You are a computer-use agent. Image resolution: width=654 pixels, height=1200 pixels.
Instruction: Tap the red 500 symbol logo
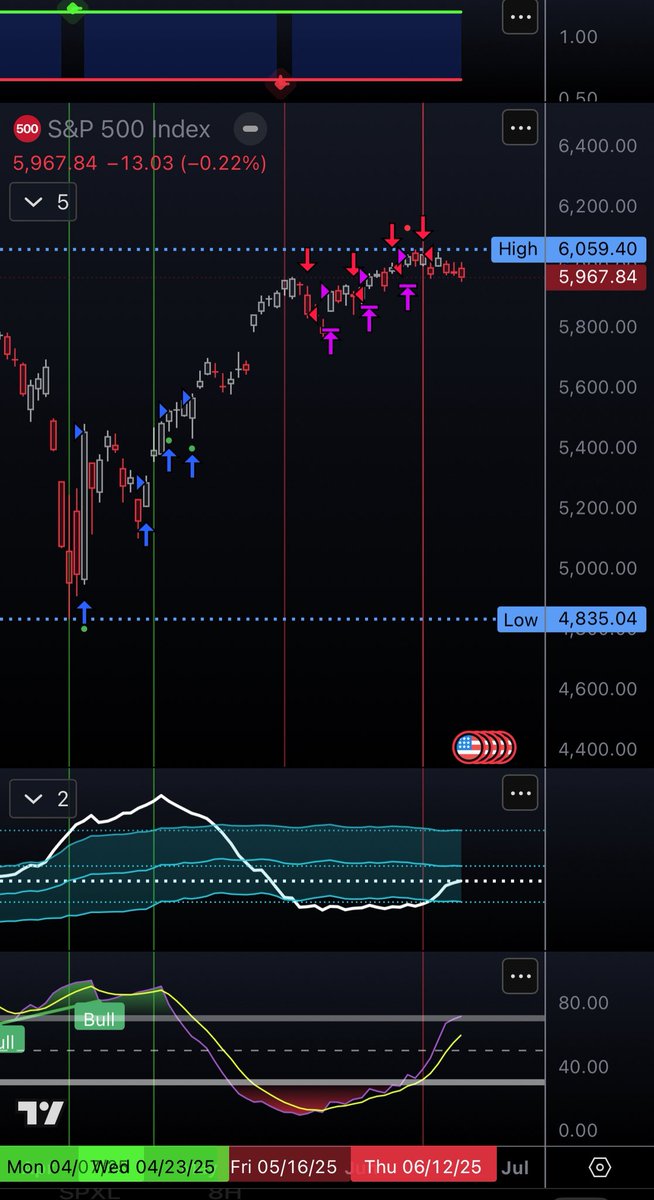click(27, 129)
